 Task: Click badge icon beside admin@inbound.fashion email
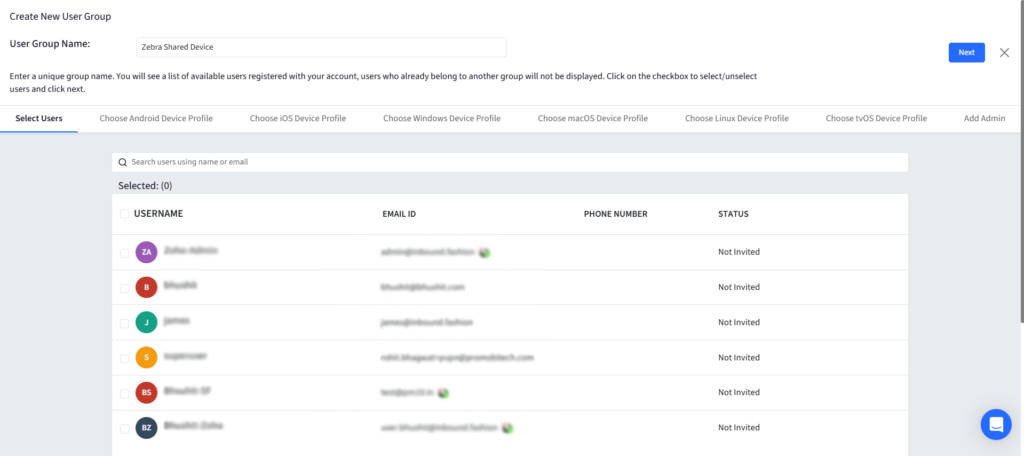[485, 252]
